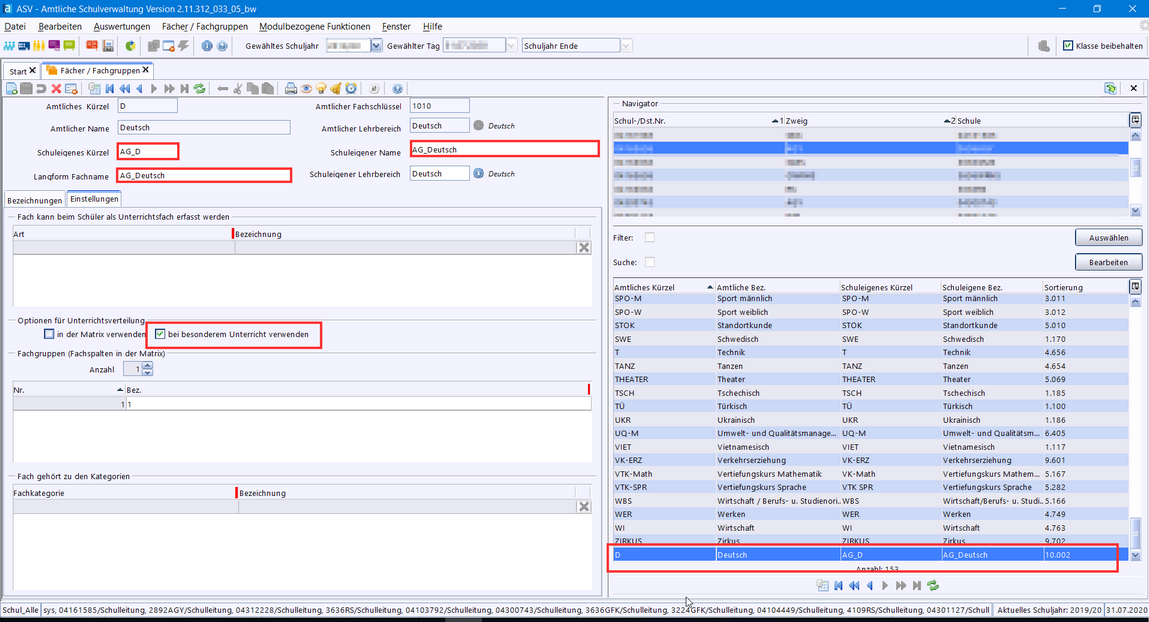The width and height of the screenshot is (1149, 622).
Task: Click the green refresh arrows in module toolbar
Action: pos(200,89)
